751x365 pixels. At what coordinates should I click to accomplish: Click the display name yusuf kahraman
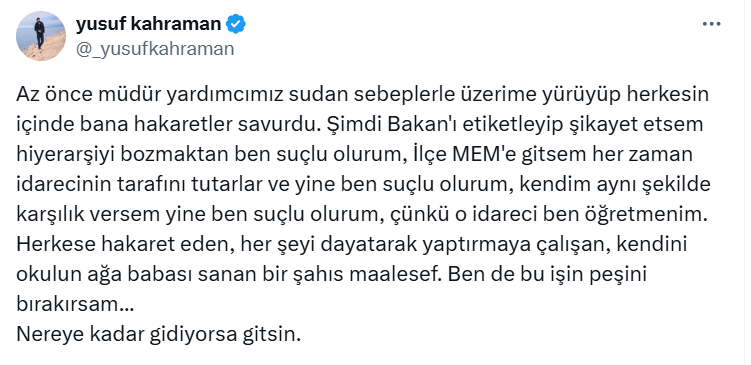pyautogui.click(x=148, y=24)
